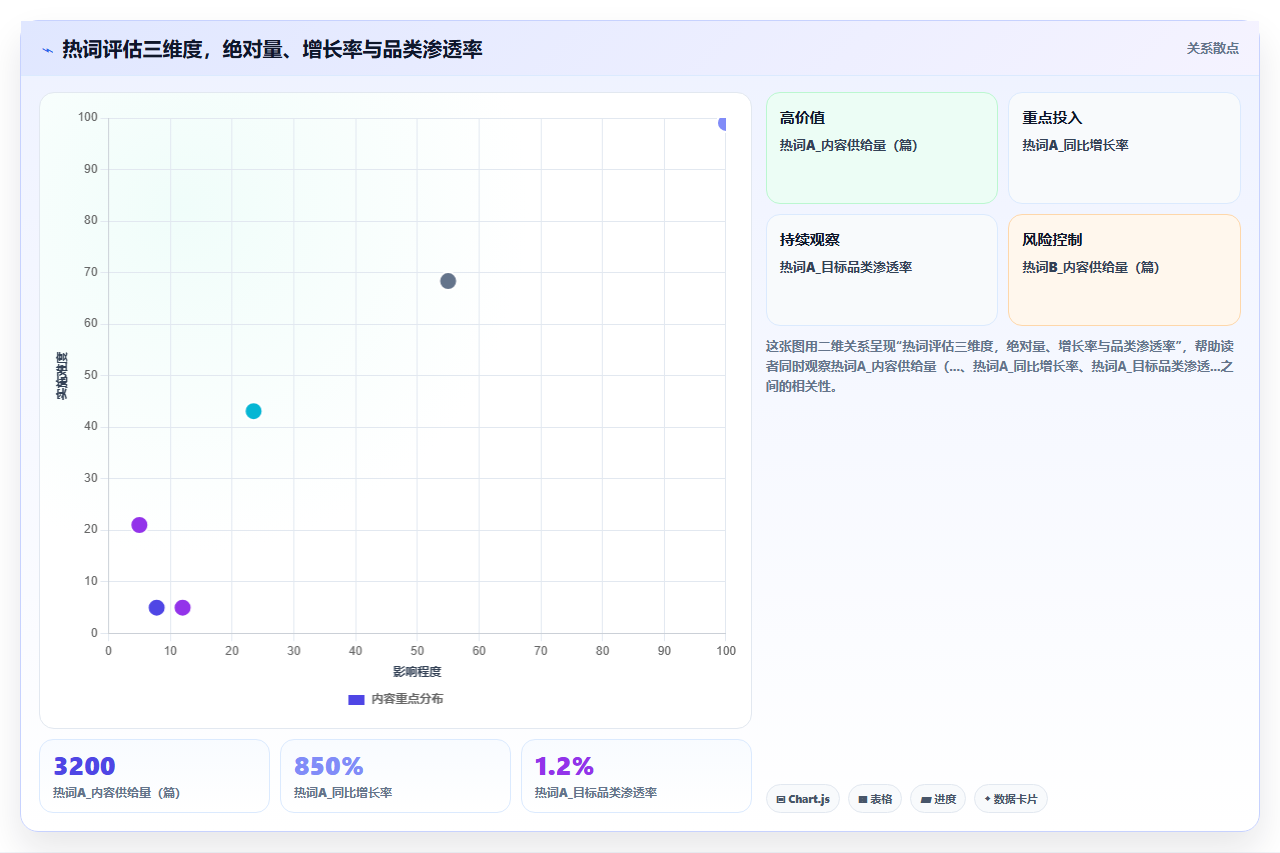Select the 表格 tag chip

(x=875, y=799)
